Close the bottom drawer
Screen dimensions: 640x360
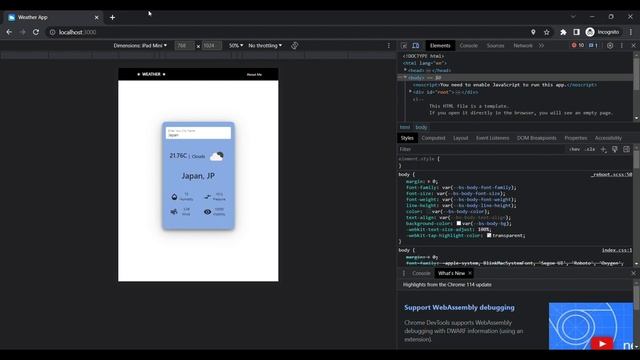pyautogui.click(x=633, y=273)
